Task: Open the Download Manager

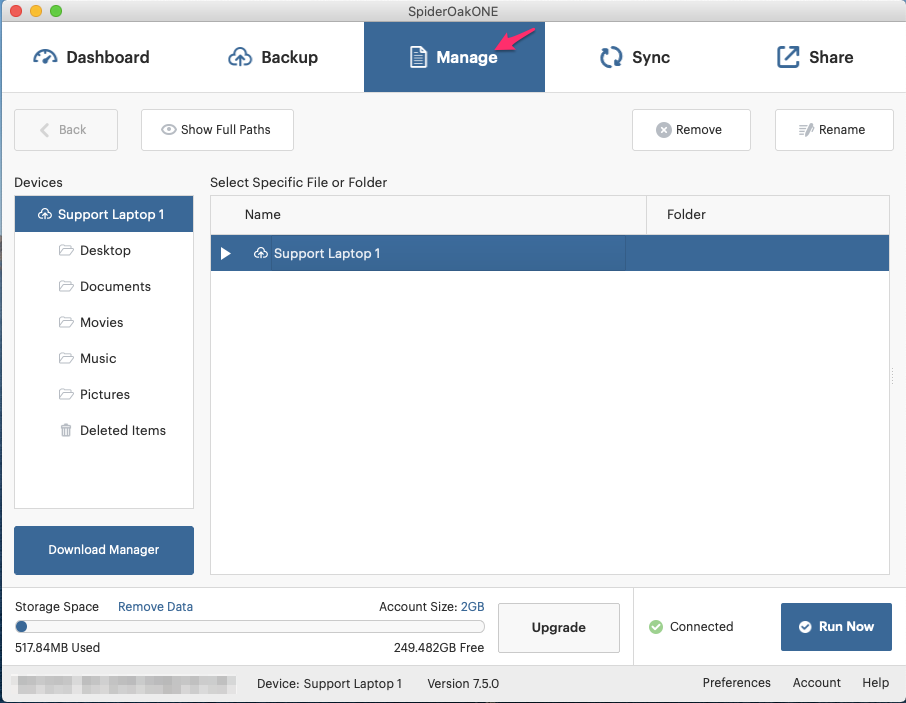Action: (104, 550)
